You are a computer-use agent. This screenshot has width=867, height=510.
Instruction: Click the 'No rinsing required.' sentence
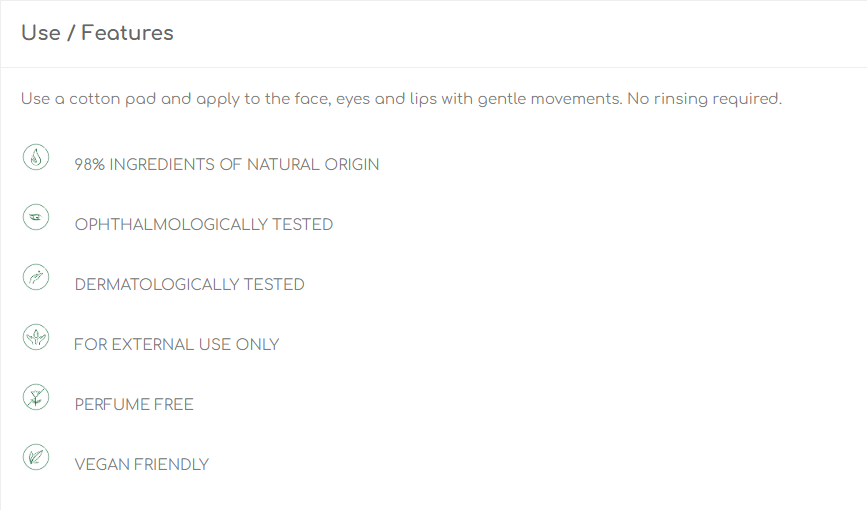click(704, 99)
